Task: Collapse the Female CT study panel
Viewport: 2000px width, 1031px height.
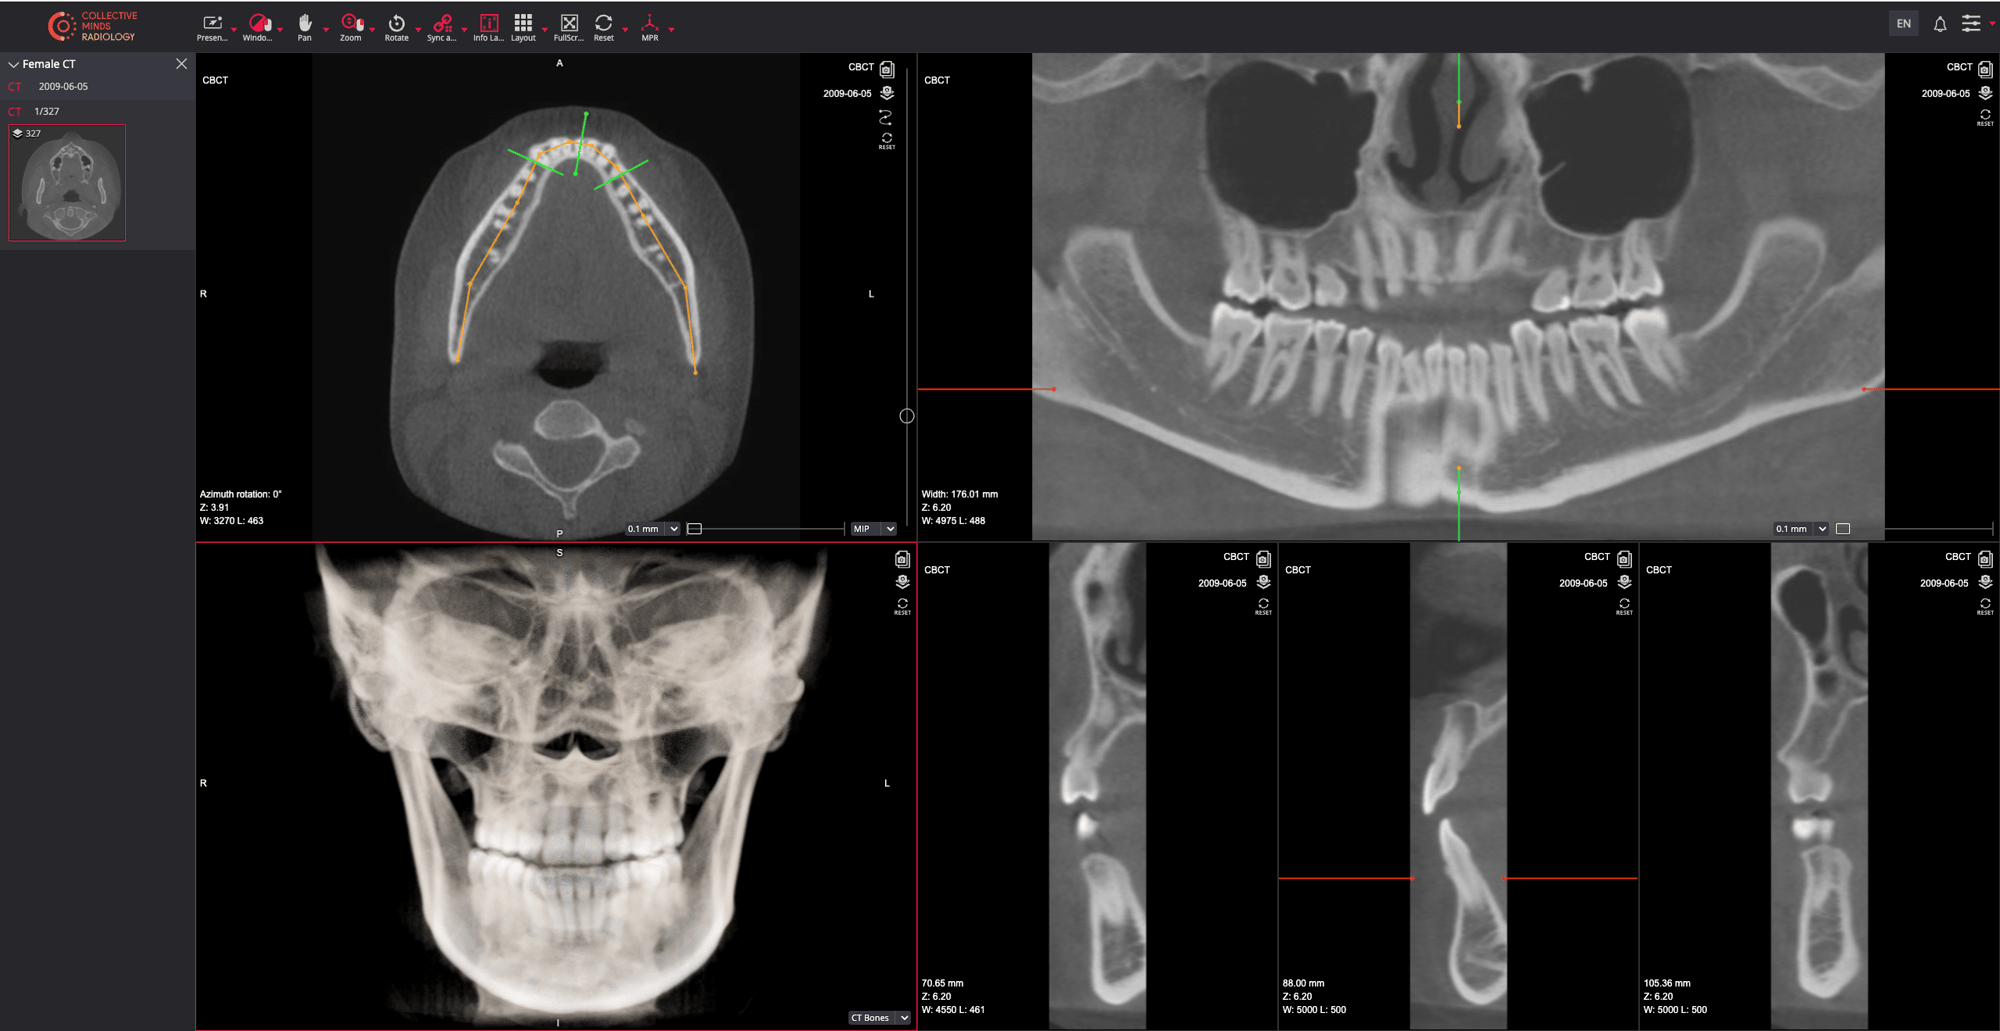Action: (x=13, y=64)
